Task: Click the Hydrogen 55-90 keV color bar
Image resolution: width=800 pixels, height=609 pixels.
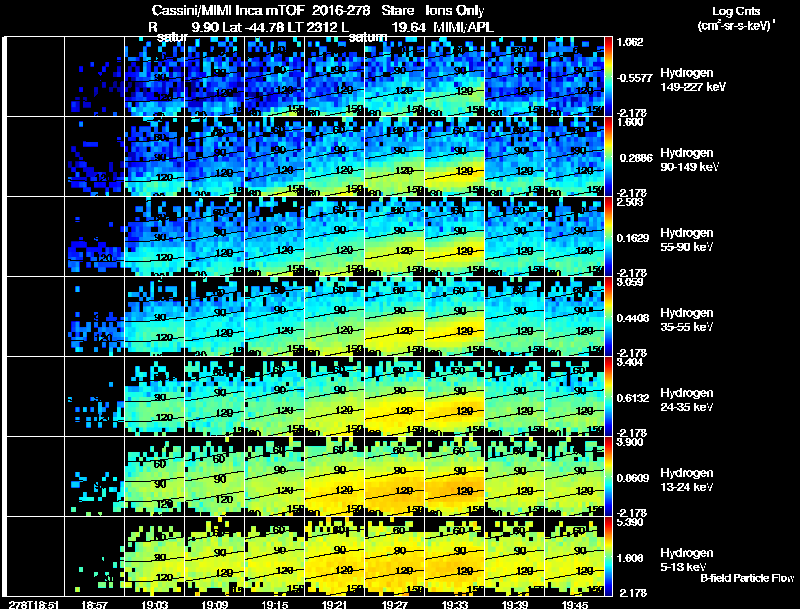Action: coord(608,237)
